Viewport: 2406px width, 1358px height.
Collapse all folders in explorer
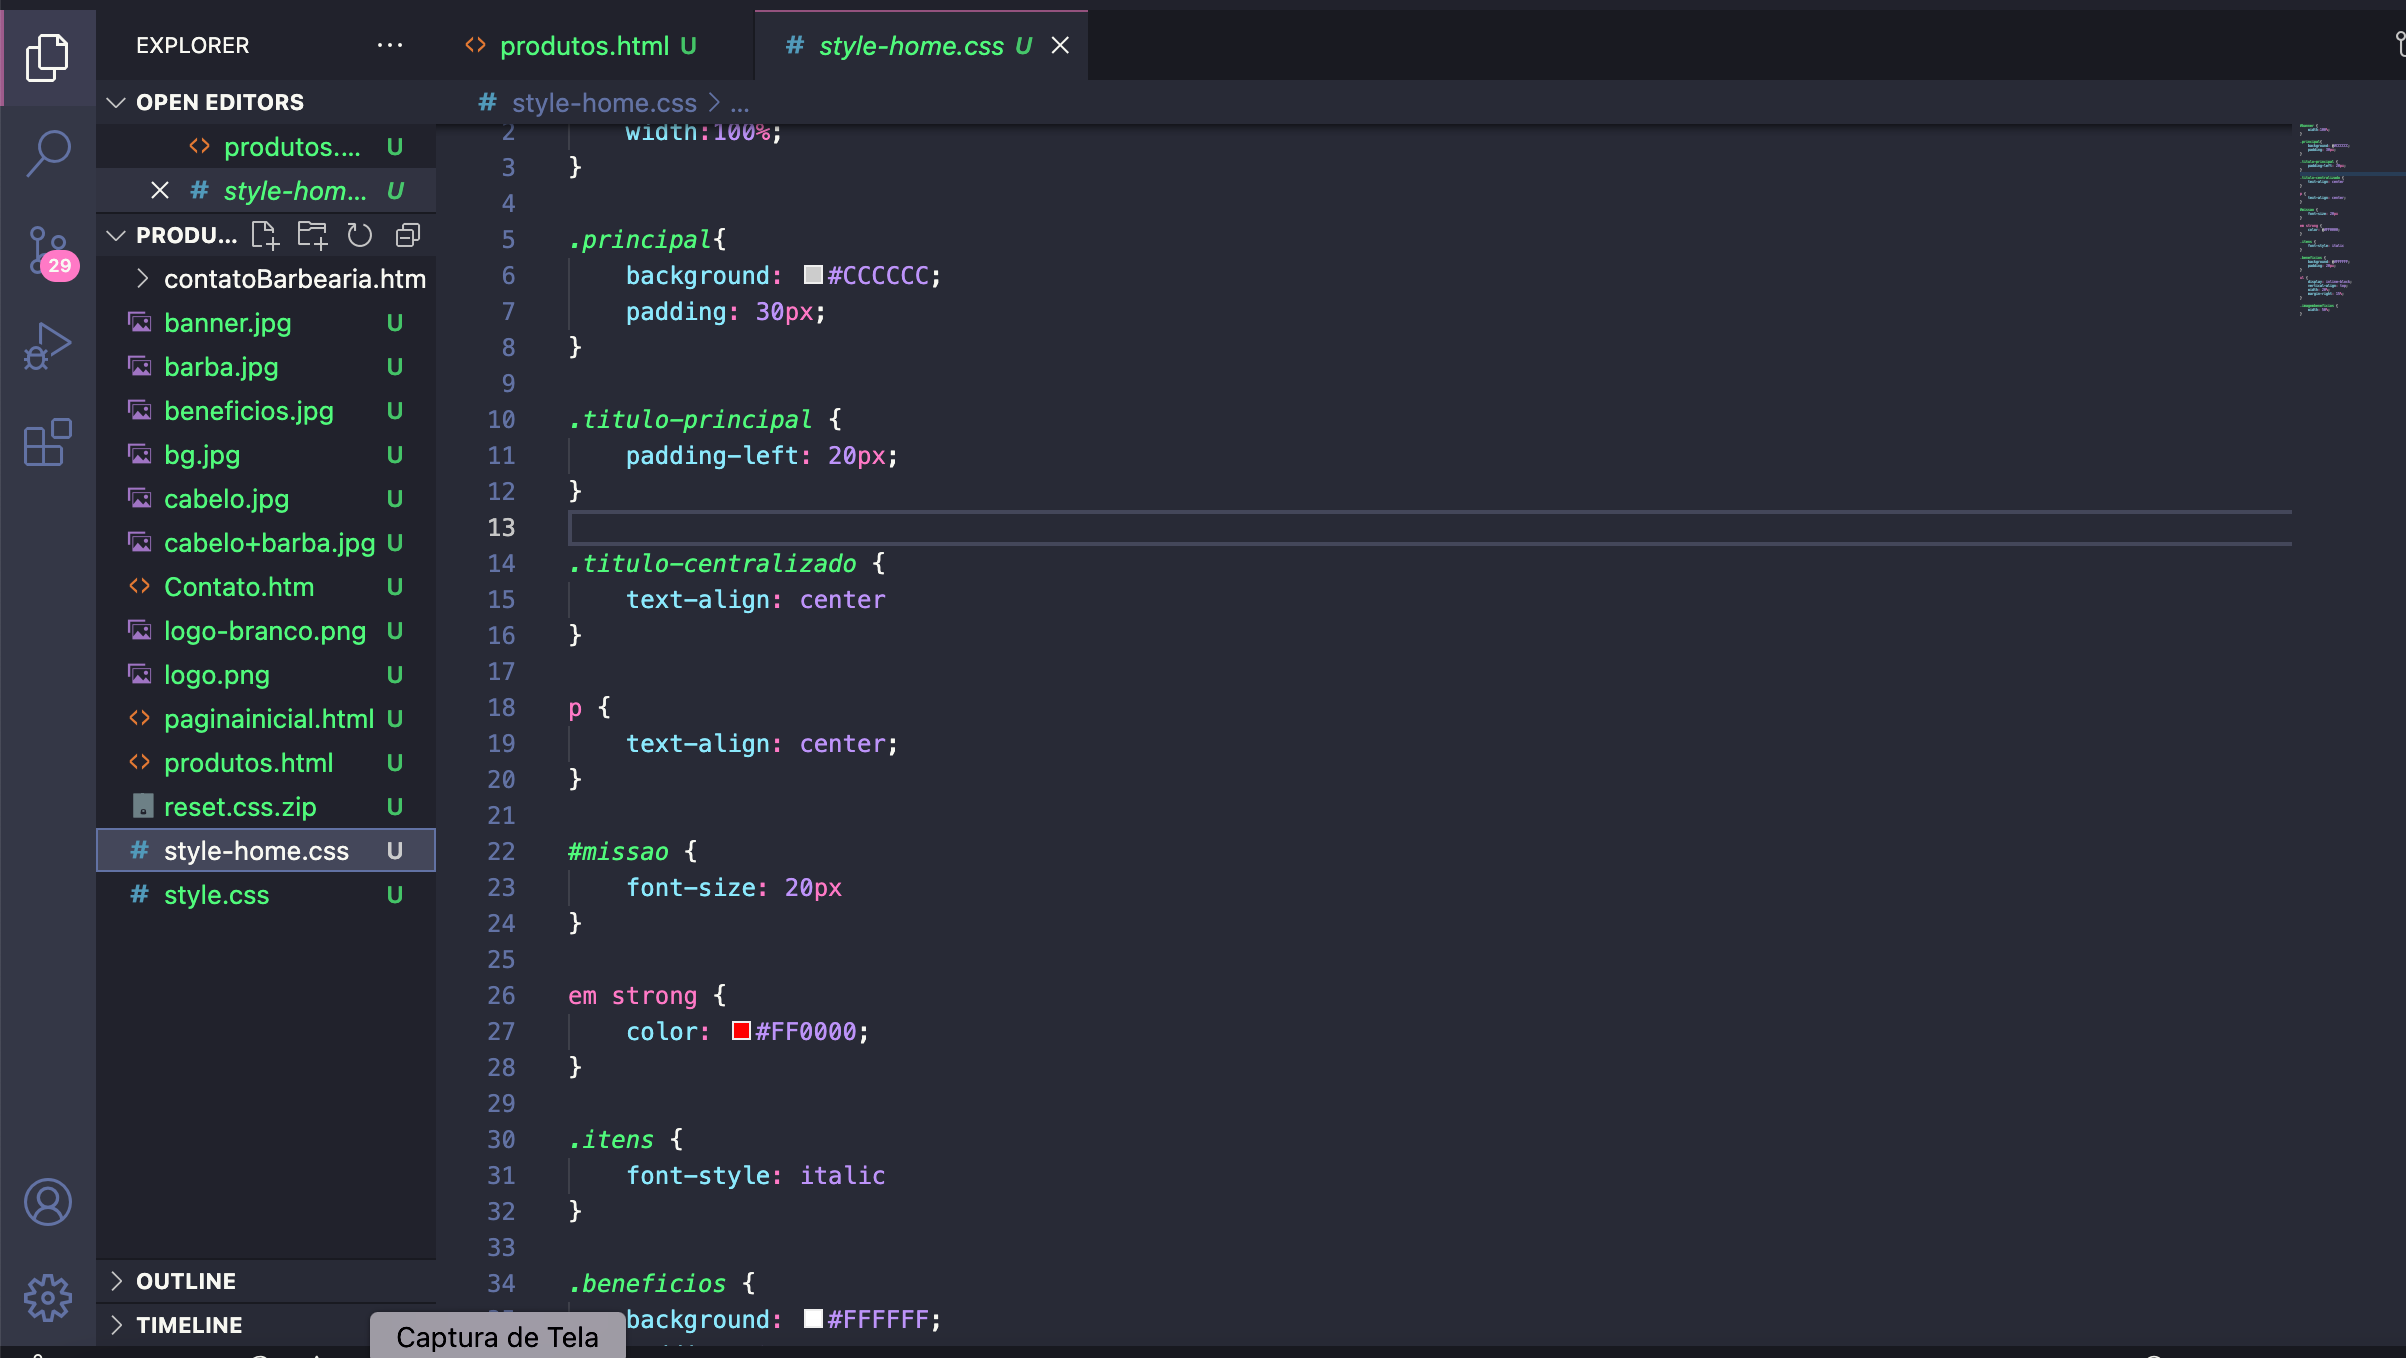(407, 236)
